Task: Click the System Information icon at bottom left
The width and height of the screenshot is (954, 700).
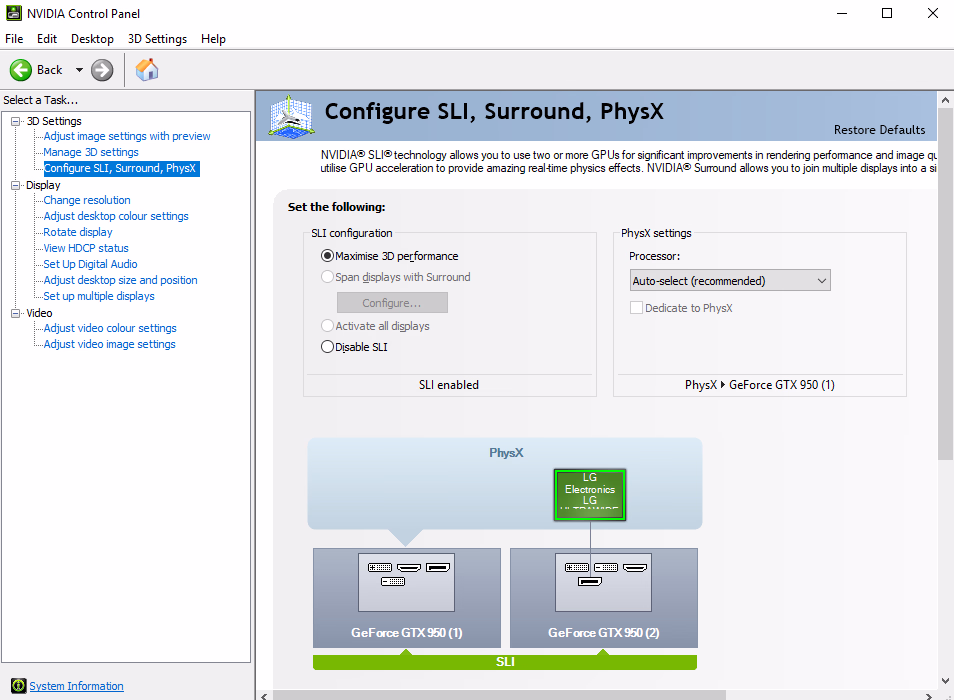Action: point(15,686)
